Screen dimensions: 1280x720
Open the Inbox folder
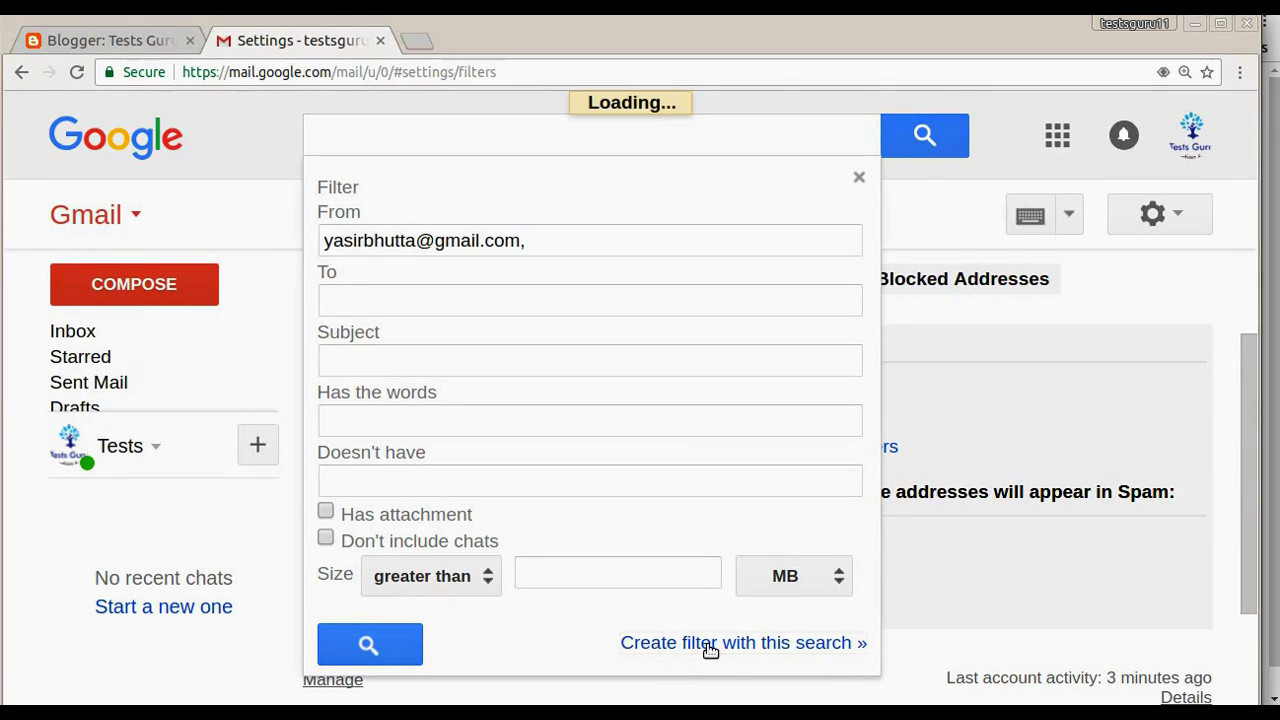point(73,331)
